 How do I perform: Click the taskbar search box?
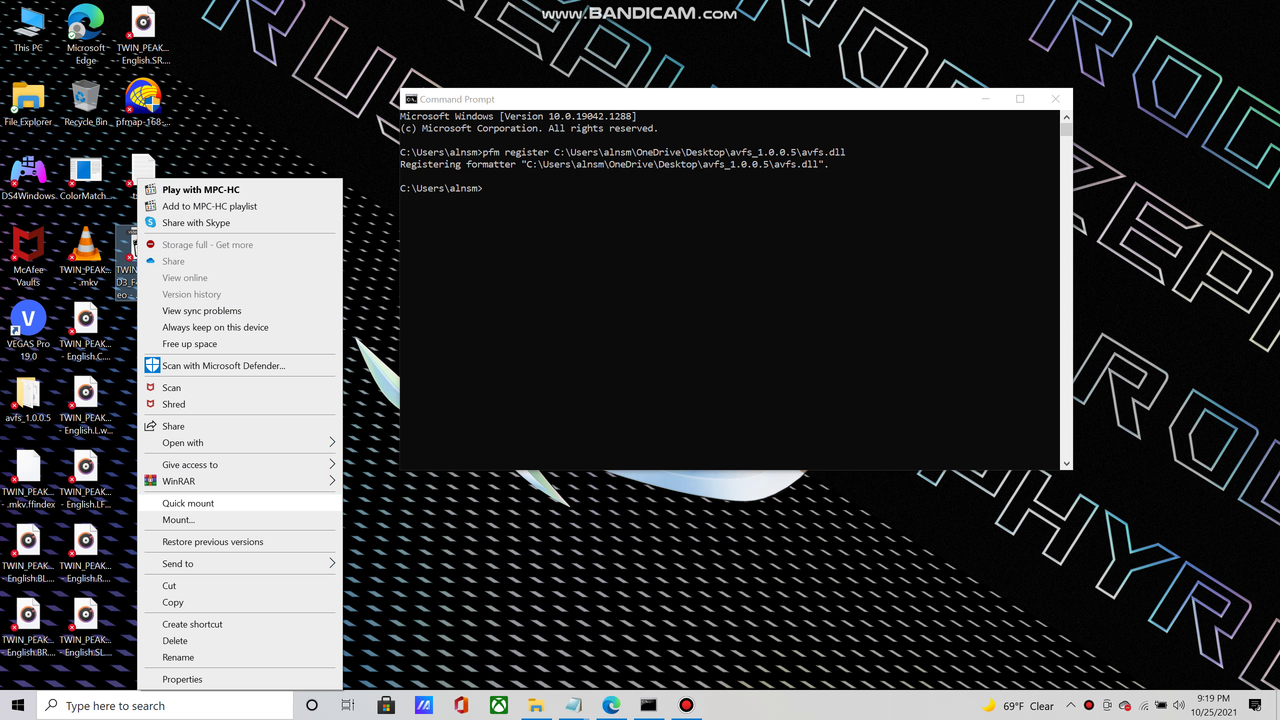point(165,705)
